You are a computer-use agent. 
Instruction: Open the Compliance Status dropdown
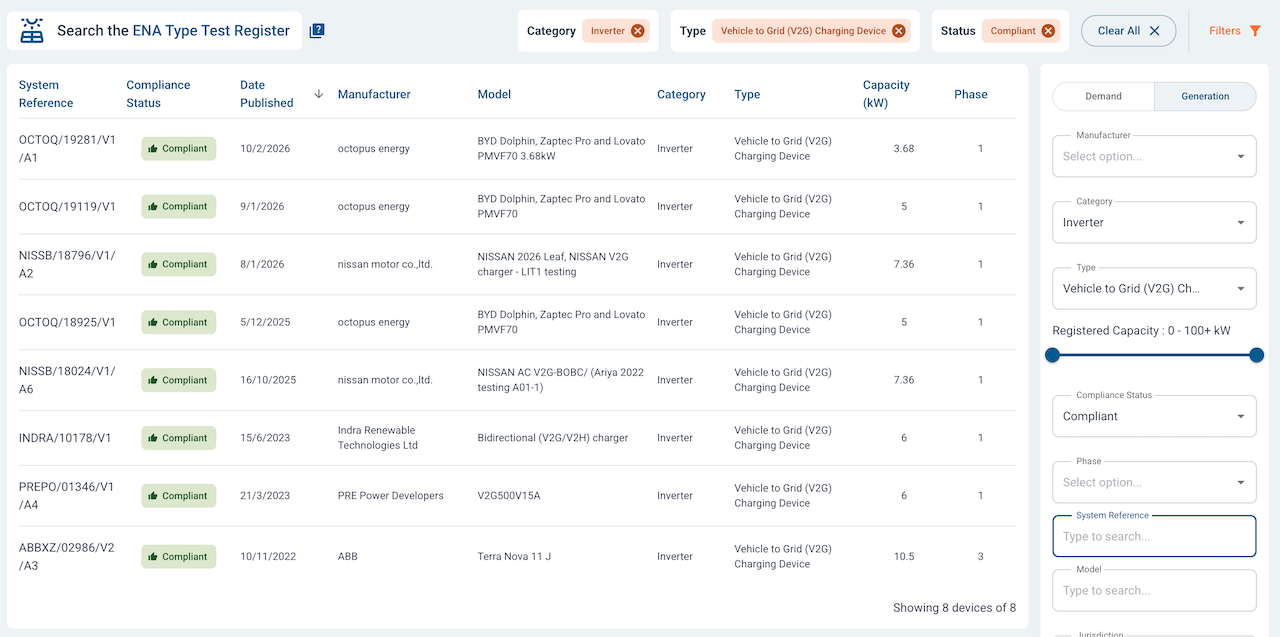[1154, 416]
